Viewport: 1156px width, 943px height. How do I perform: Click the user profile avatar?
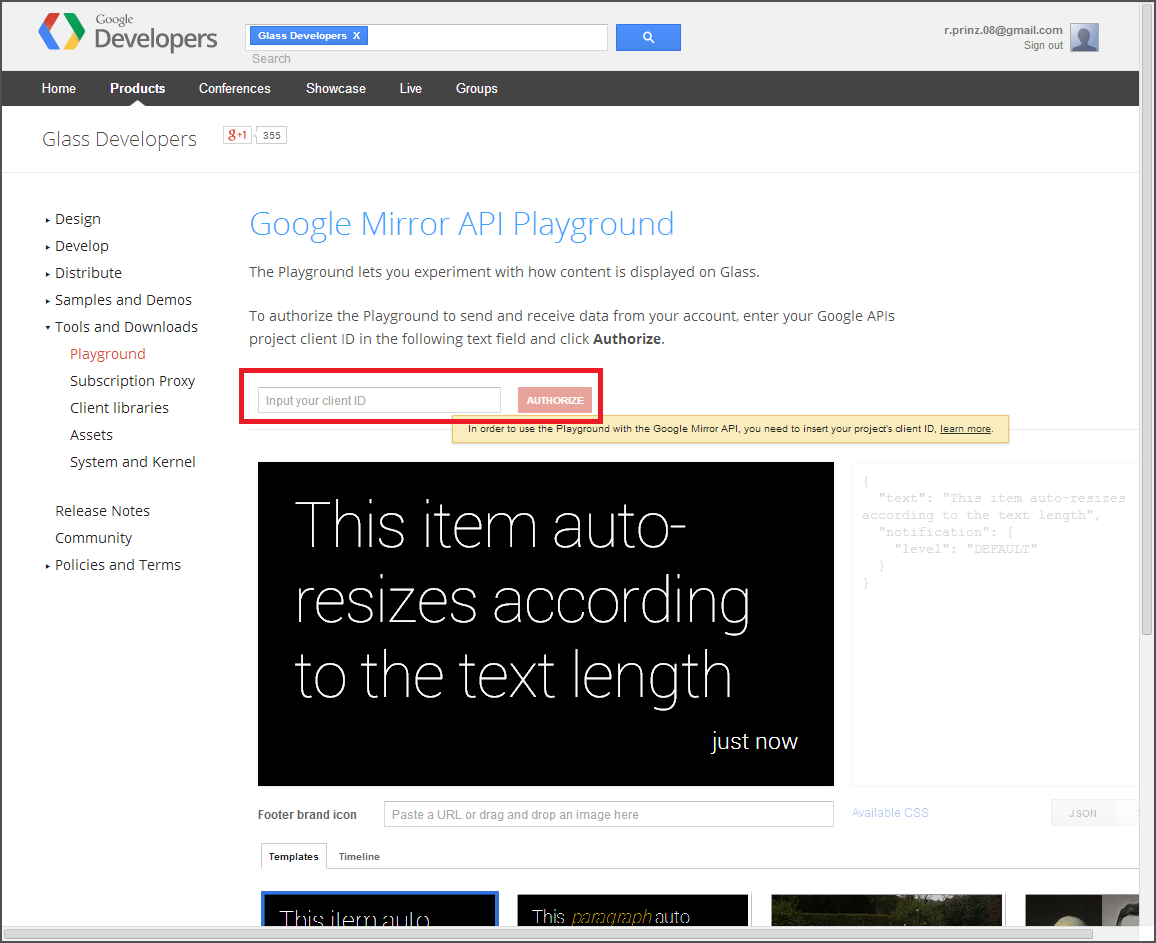[1084, 38]
